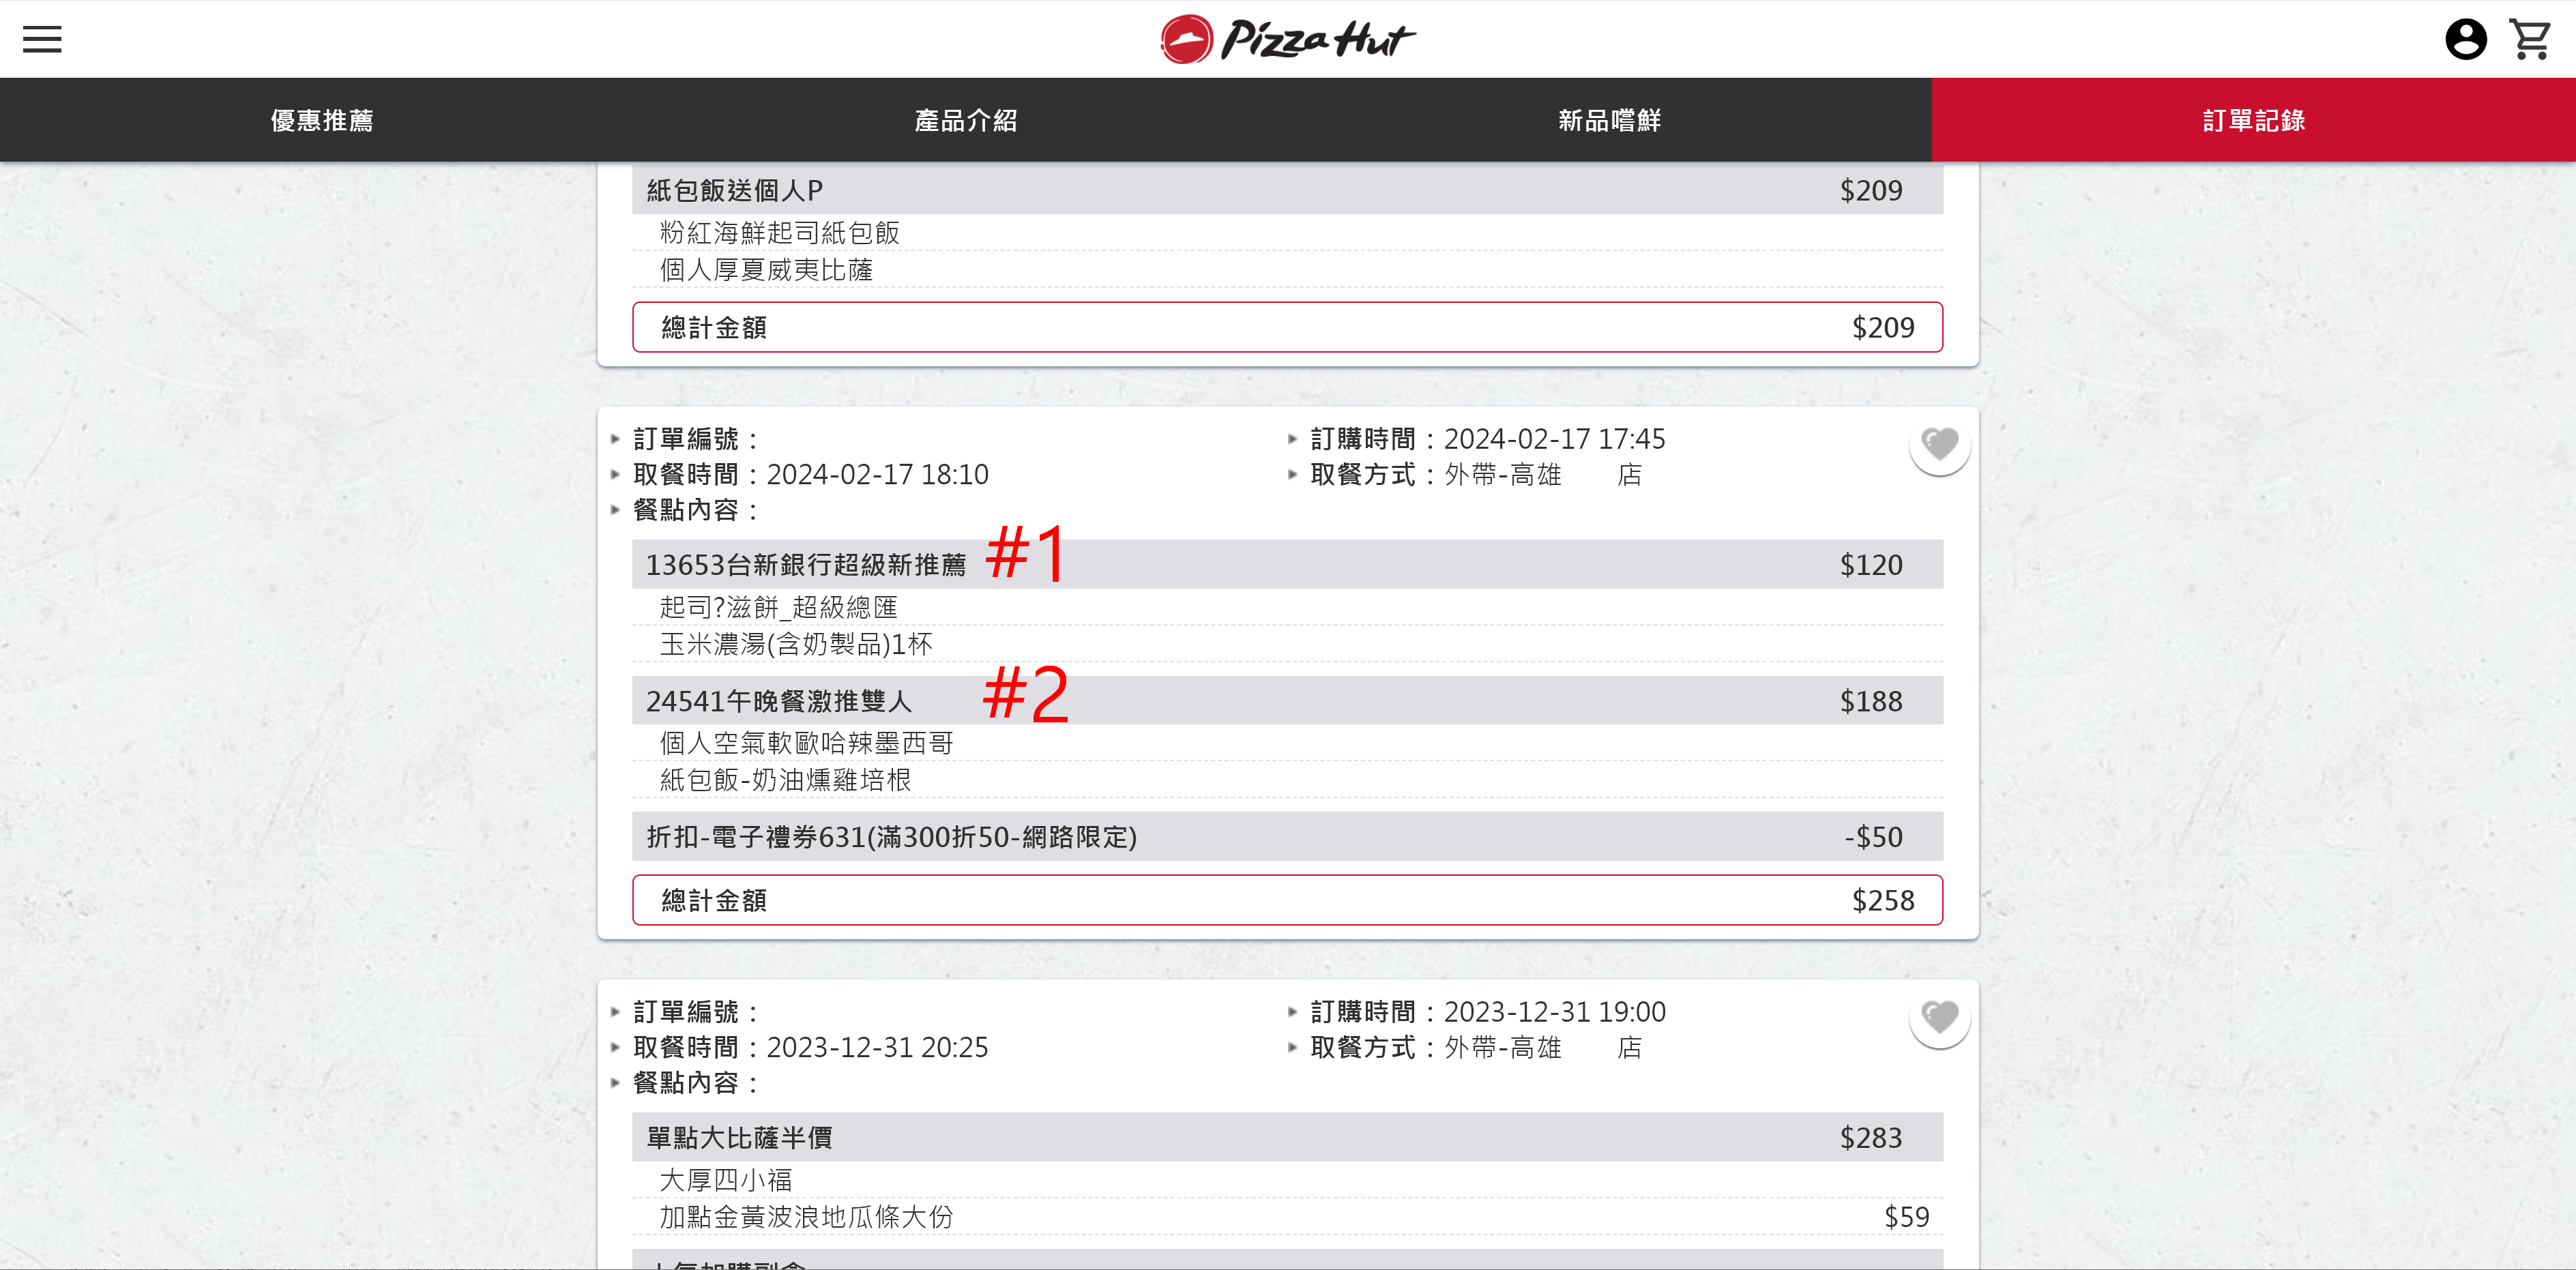Switch to the 產品介紹 tab
This screenshot has width=2576, height=1270.
tap(966, 121)
